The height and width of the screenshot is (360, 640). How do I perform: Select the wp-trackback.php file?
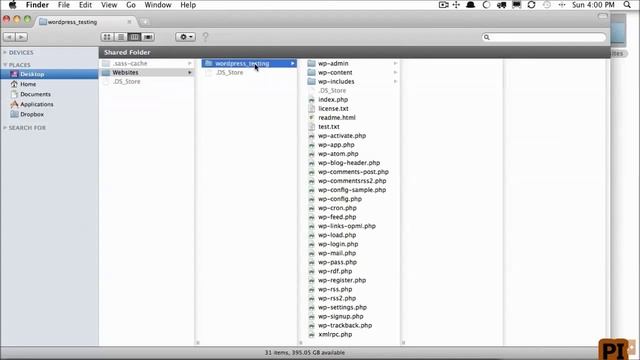[x=345, y=326]
